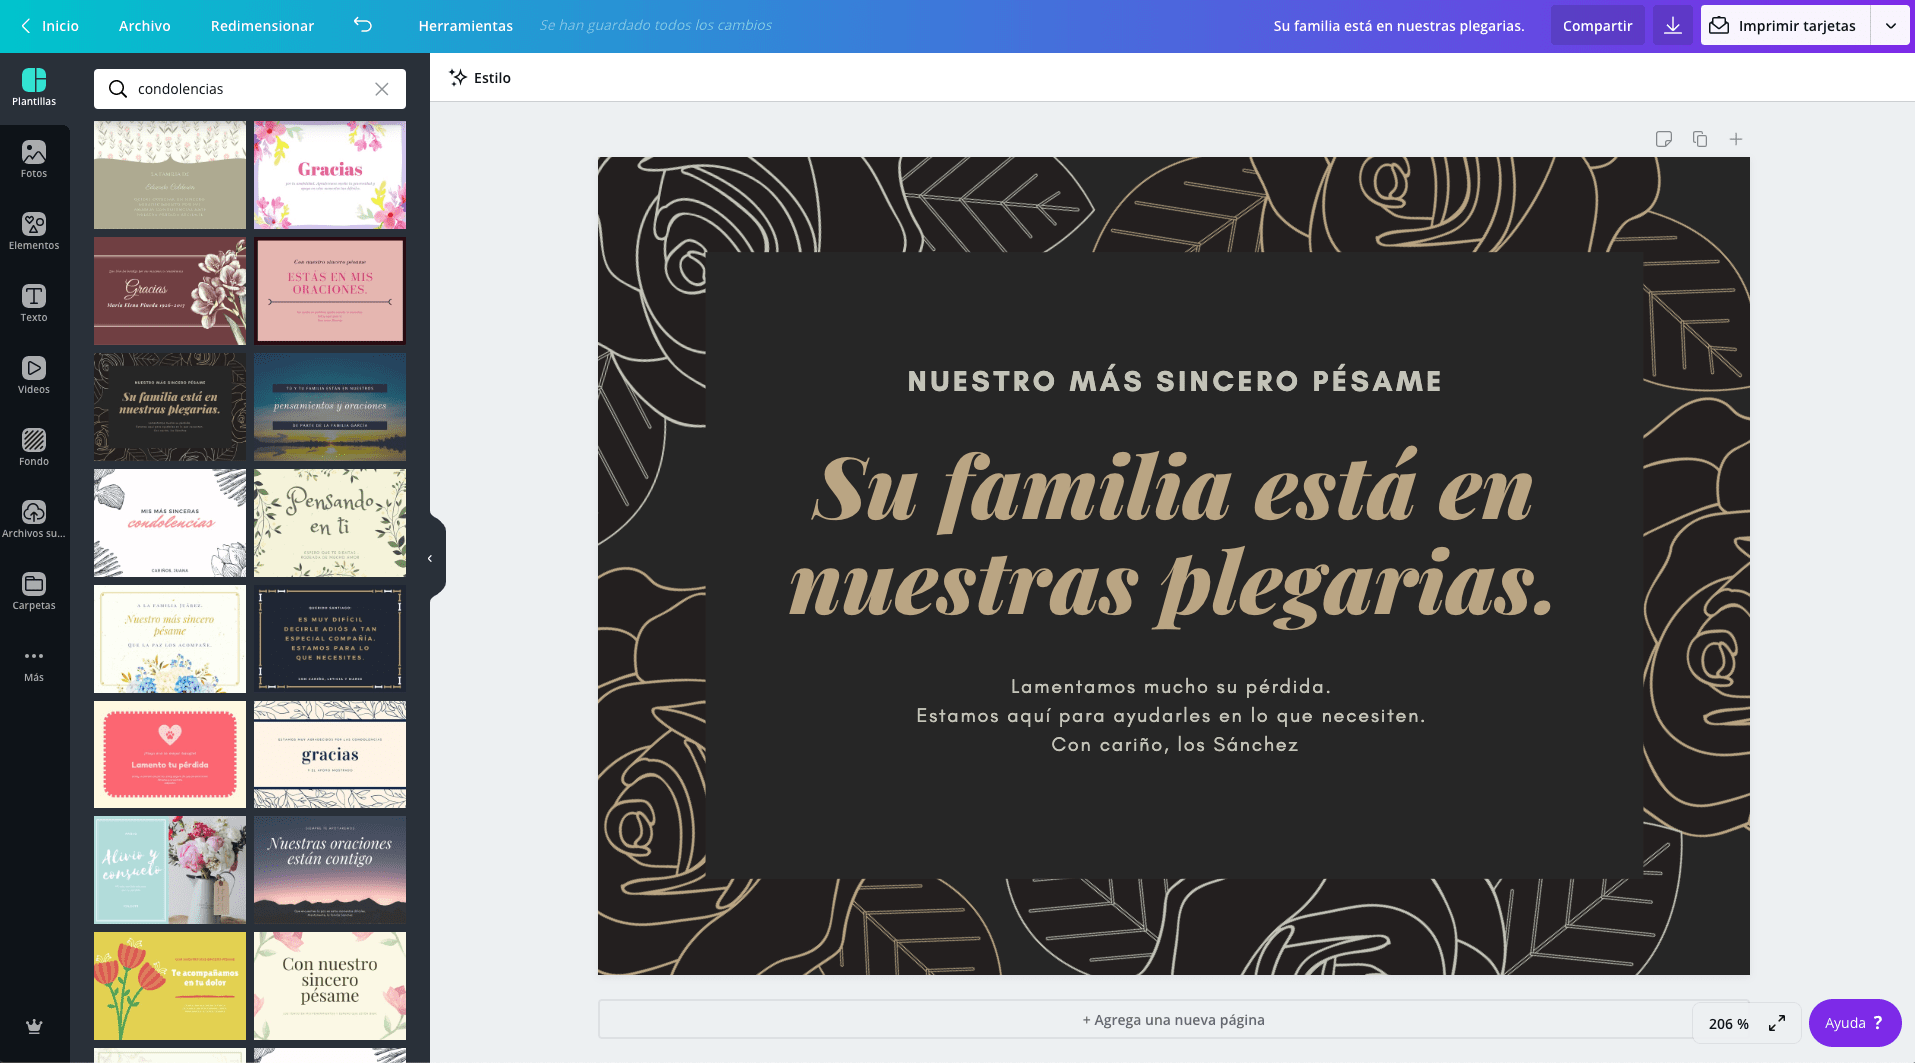Select the maroon Gracias flower template
The height and width of the screenshot is (1063, 1915).
(x=170, y=291)
